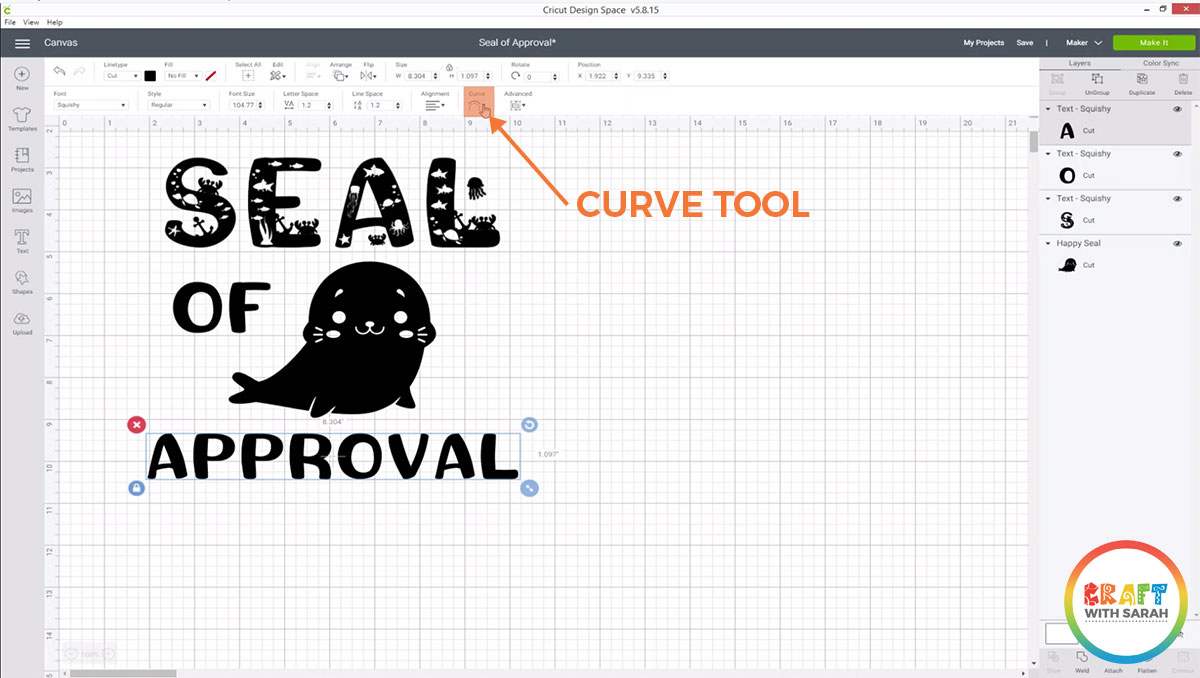This screenshot has width=1200, height=678.
Task: Open the File menu
Action: tap(10, 22)
